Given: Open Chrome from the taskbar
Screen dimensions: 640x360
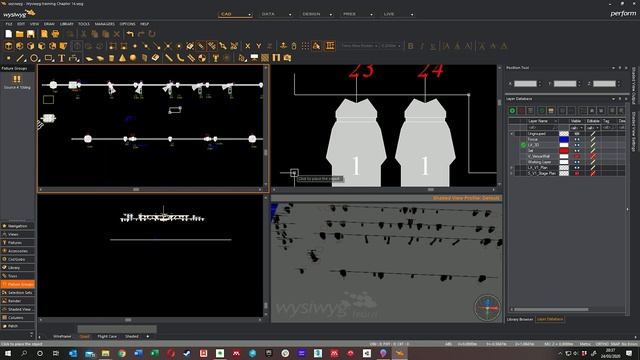Looking at the screenshot, I should coord(122,353).
